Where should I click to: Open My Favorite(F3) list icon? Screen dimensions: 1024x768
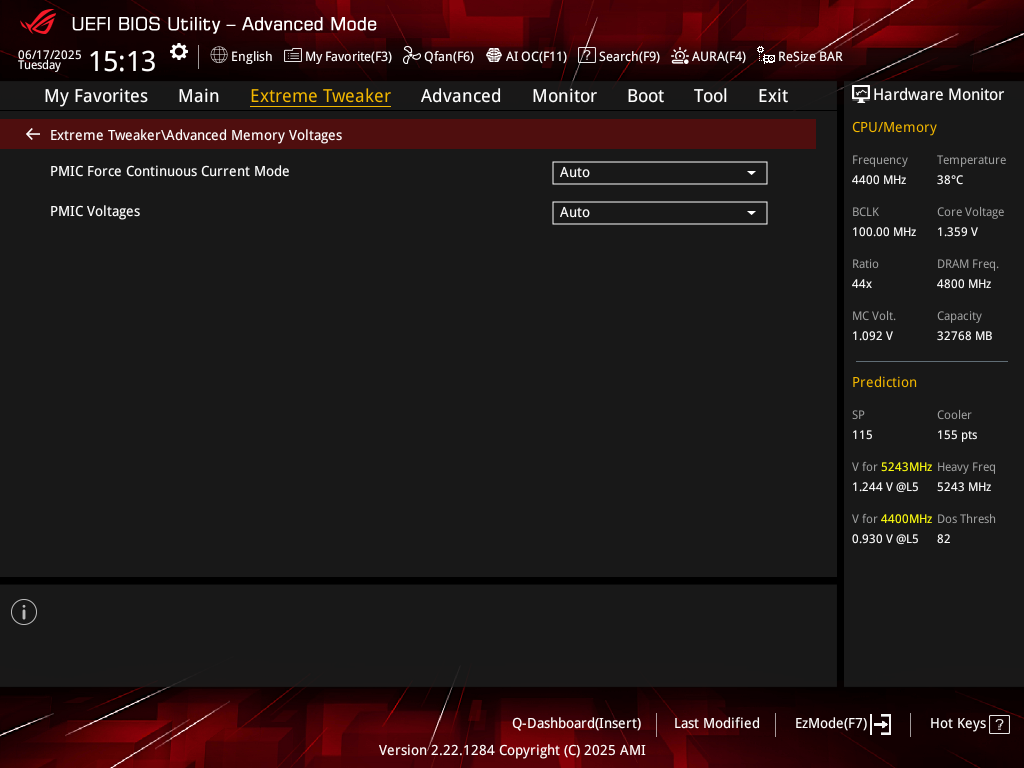click(x=293, y=56)
